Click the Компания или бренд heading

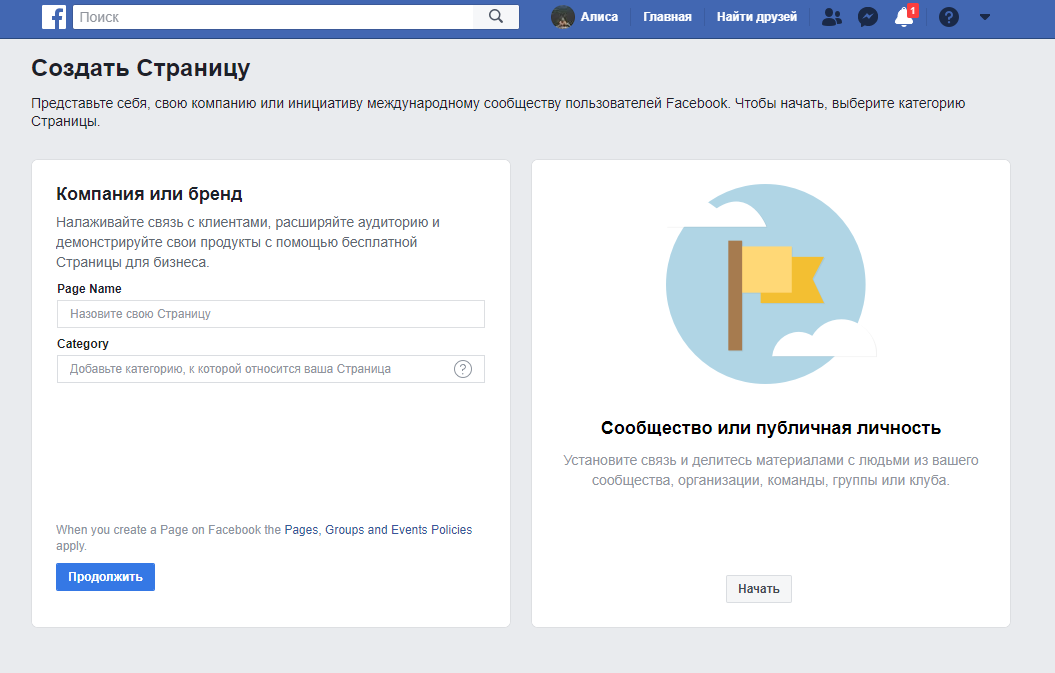(149, 194)
